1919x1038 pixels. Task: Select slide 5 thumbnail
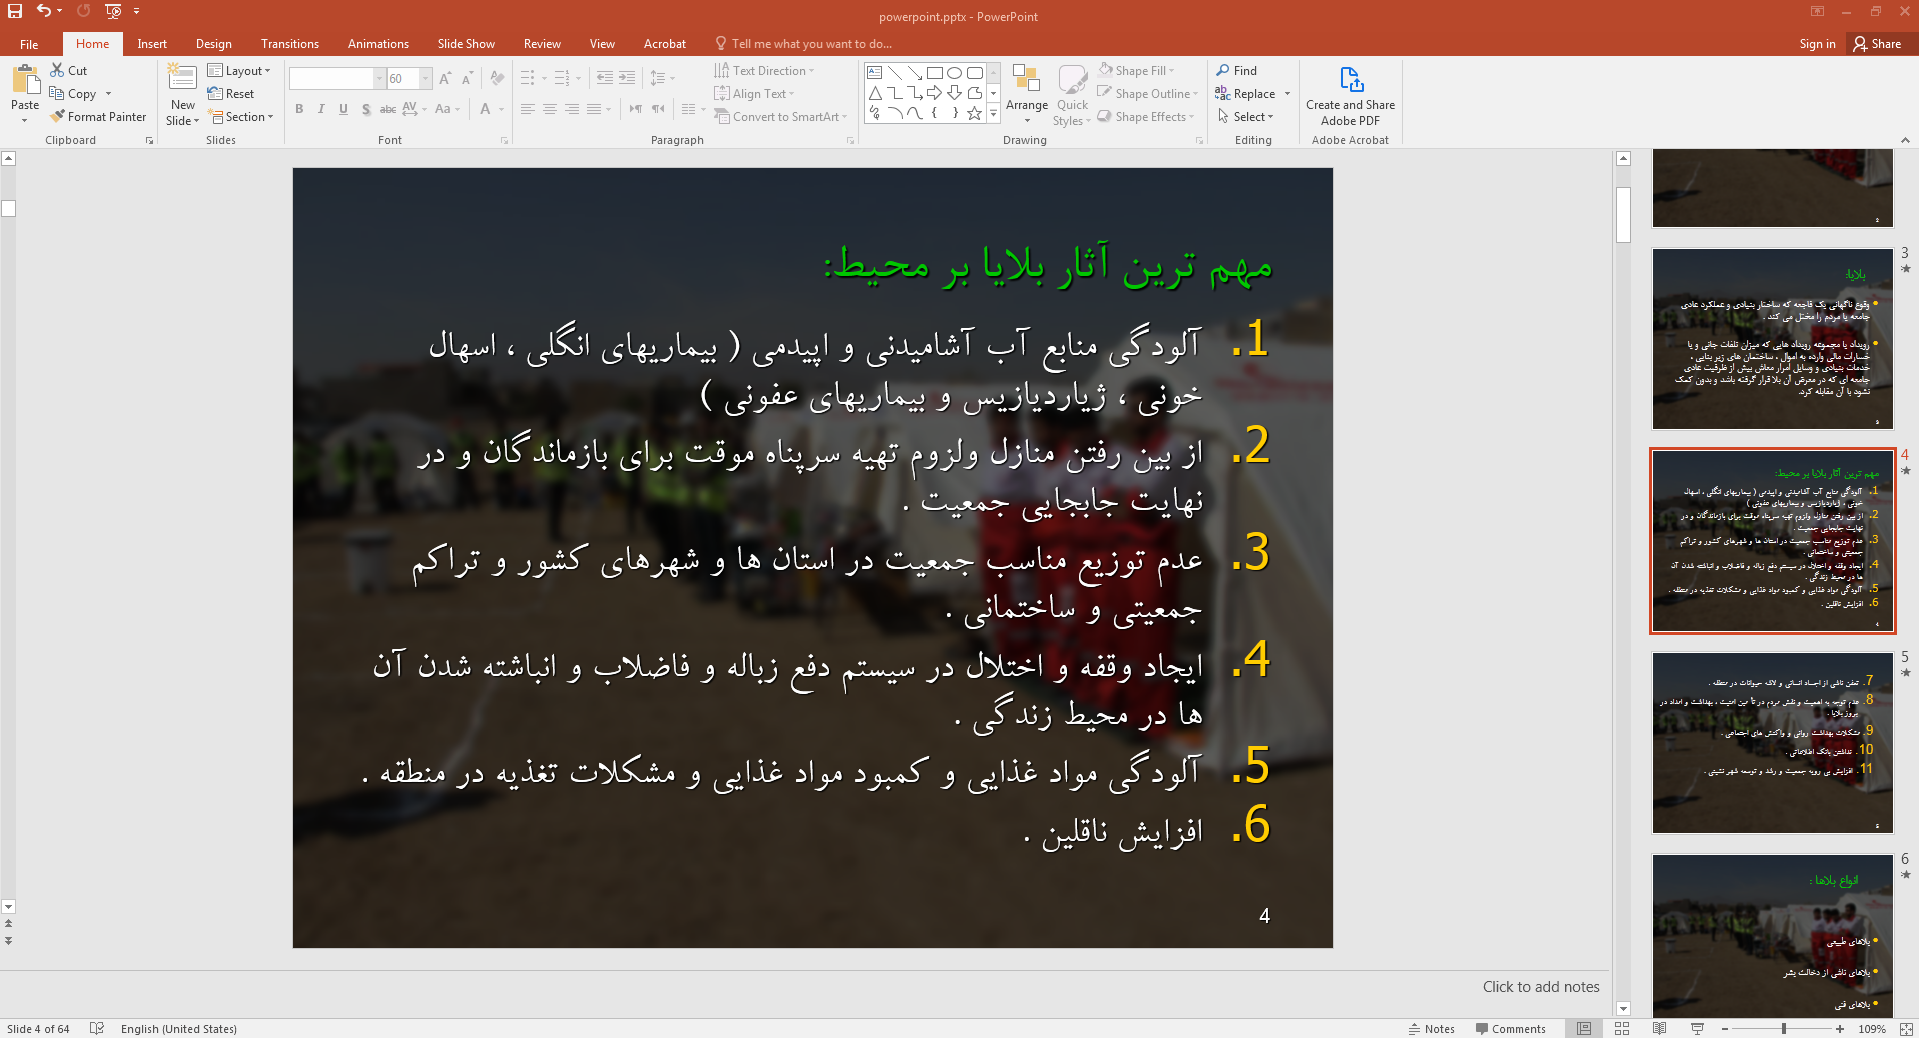point(1773,743)
